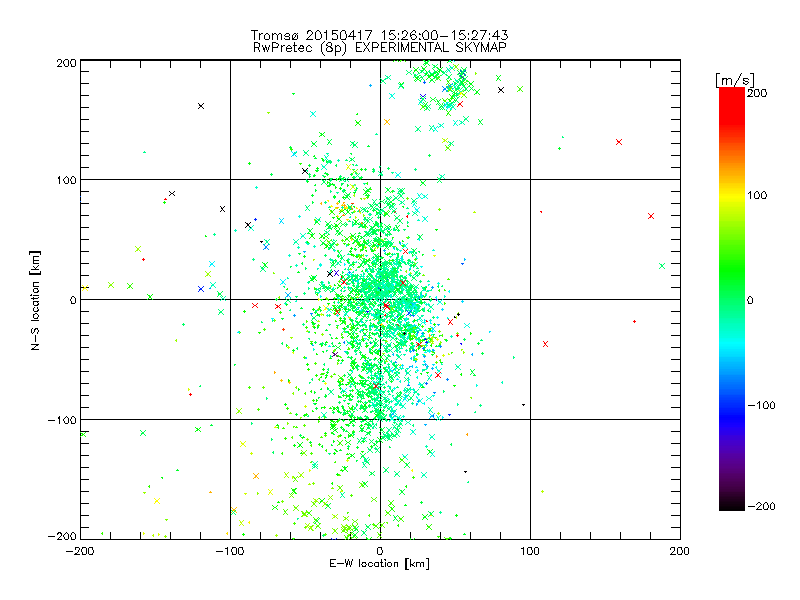Click the N-S axis tick label "100"
The width and height of the screenshot is (800, 600).
tap(66, 180)
